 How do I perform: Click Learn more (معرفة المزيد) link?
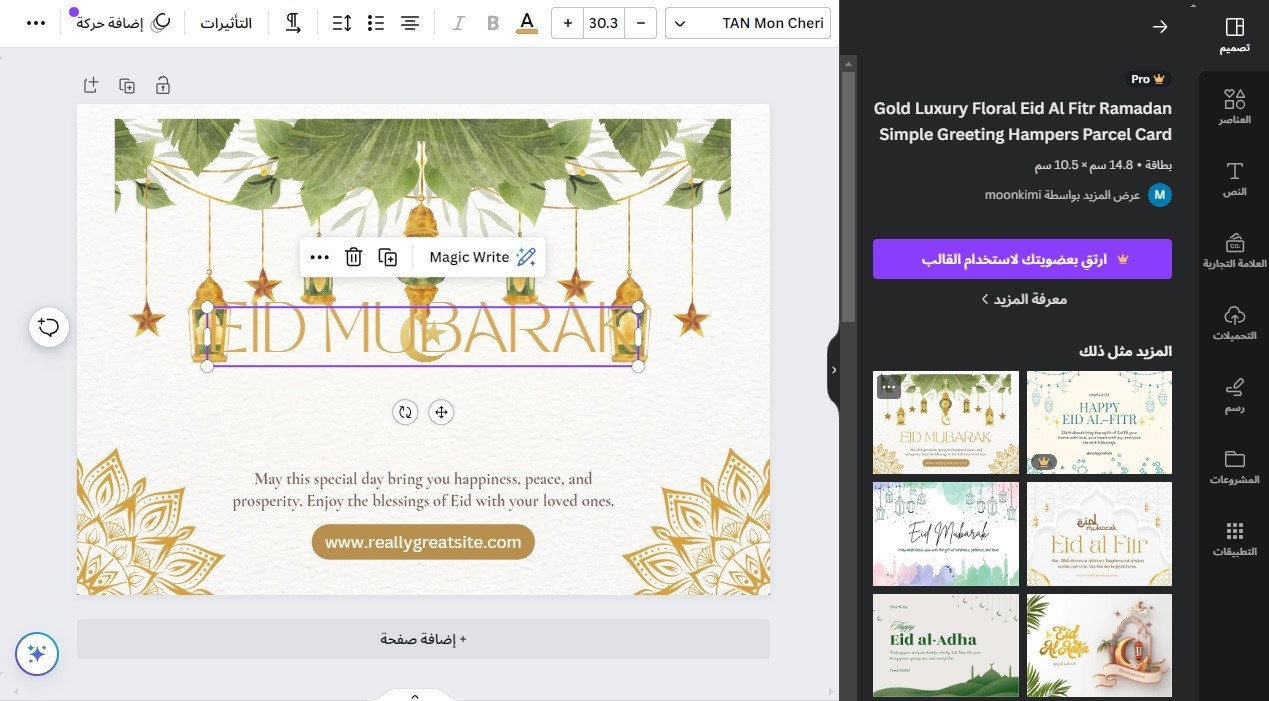(1024, 299)
